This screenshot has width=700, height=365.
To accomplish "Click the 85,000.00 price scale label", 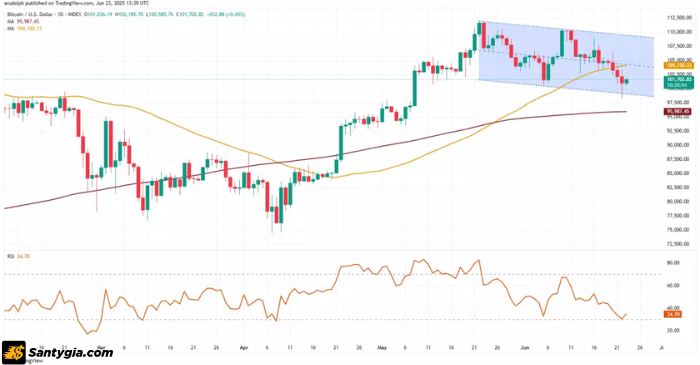I will (679, 173).
